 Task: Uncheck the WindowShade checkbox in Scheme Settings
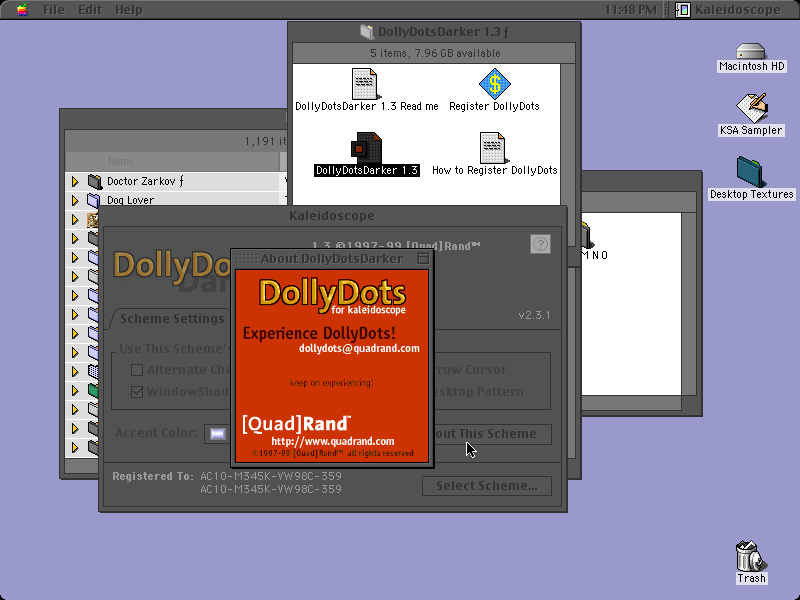[137, 392]
